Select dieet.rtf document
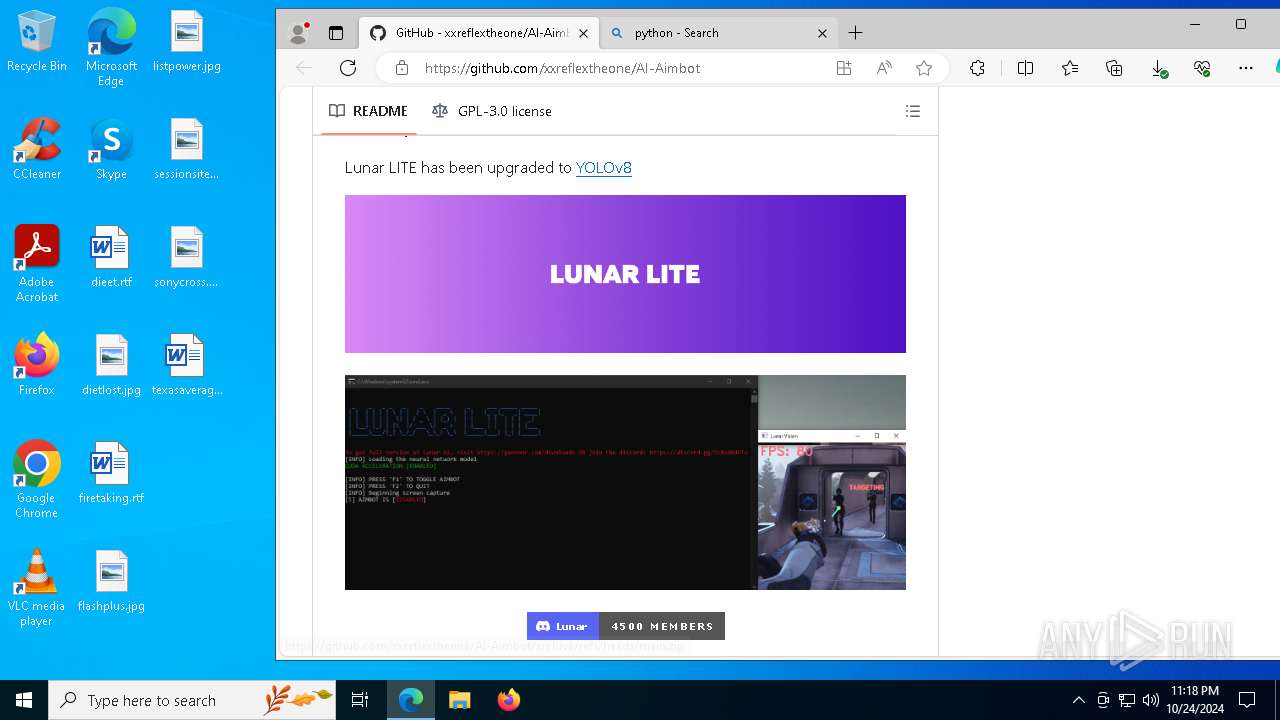The image size is (1280, 720). pyautogui.click(x=111, y=258)
